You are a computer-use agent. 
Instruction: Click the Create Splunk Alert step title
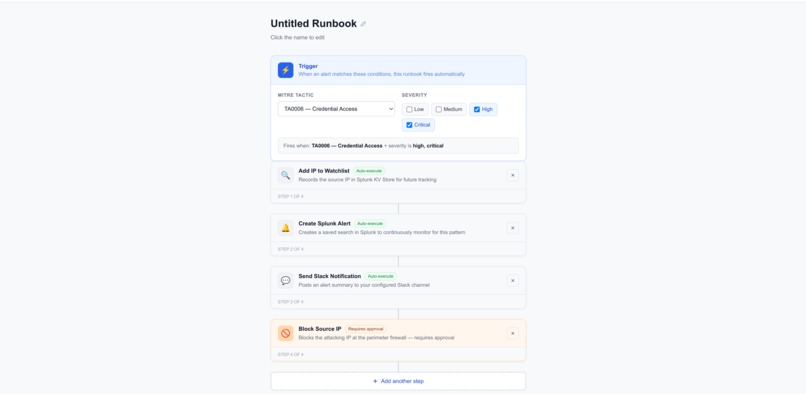point(324,224)
